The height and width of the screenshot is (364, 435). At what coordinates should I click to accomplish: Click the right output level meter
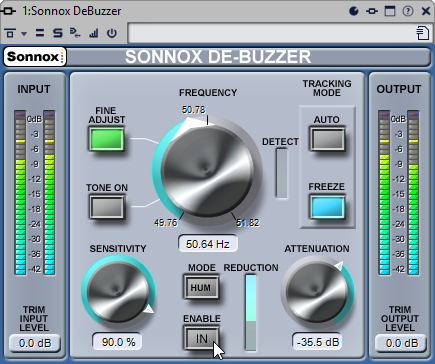tap(413, 193)
